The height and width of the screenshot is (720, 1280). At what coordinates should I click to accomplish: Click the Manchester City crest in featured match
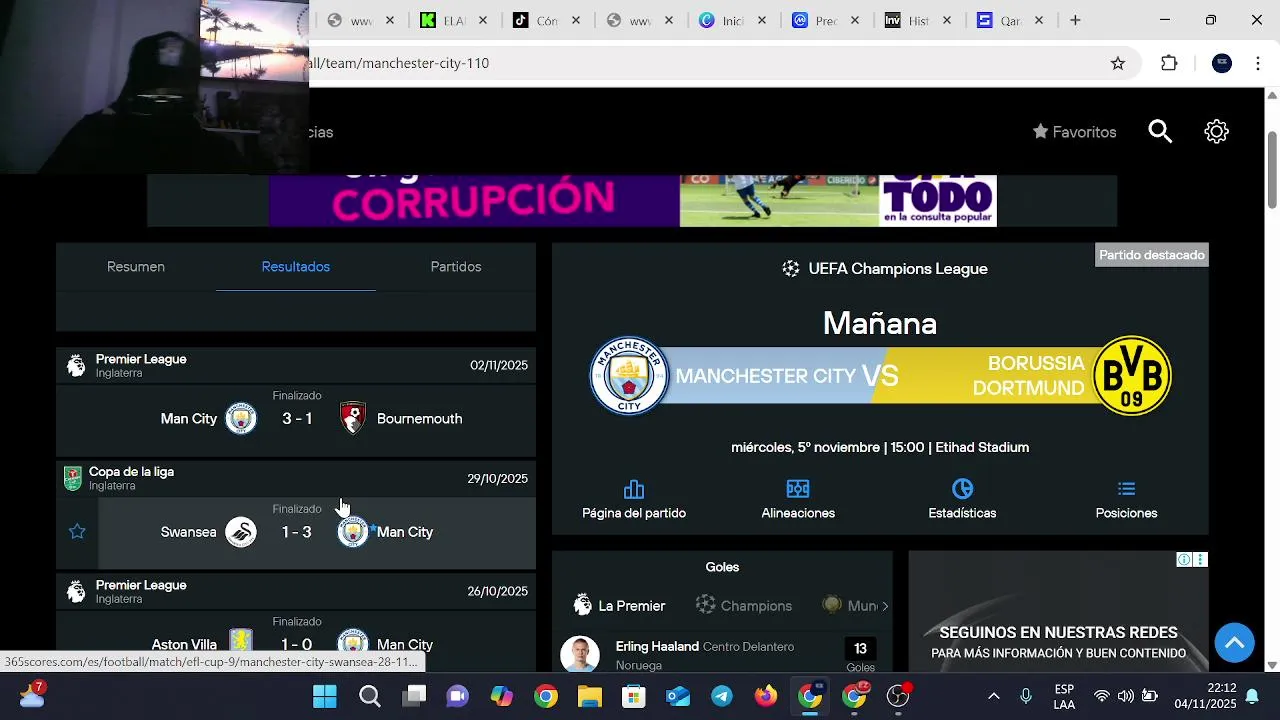click(629, 376)
